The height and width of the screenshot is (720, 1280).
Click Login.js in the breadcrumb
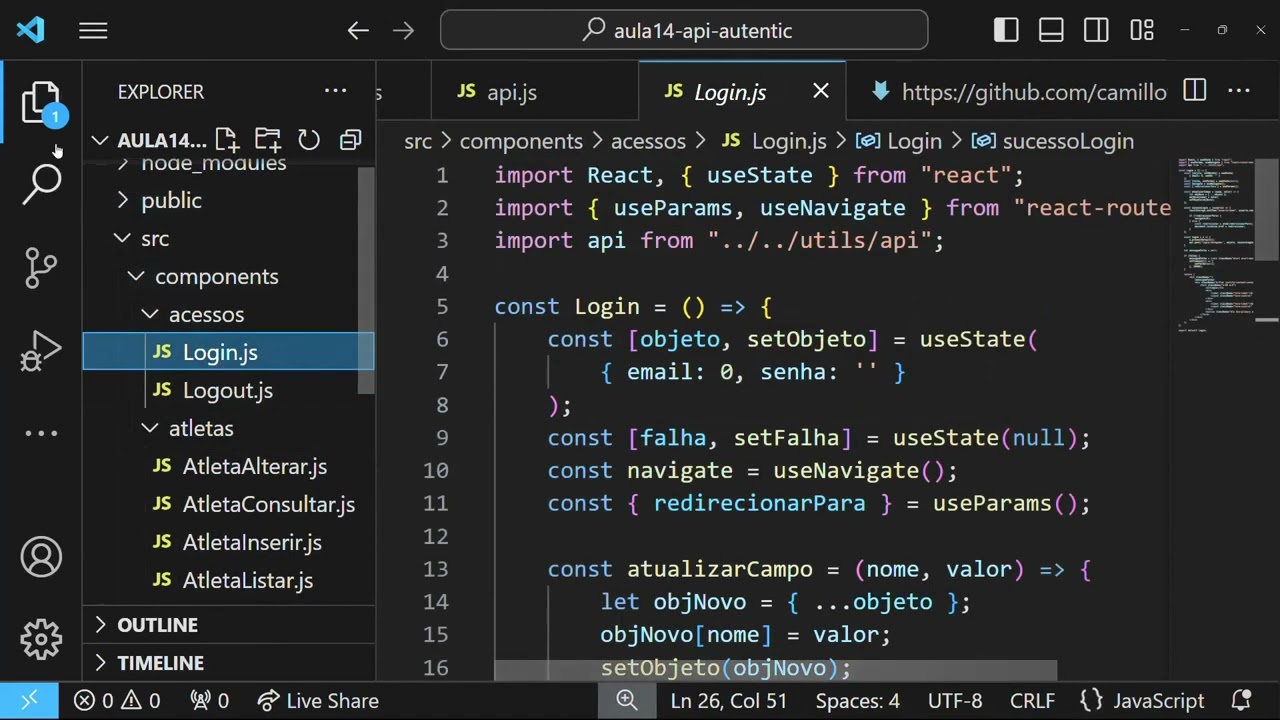(775, 141)
